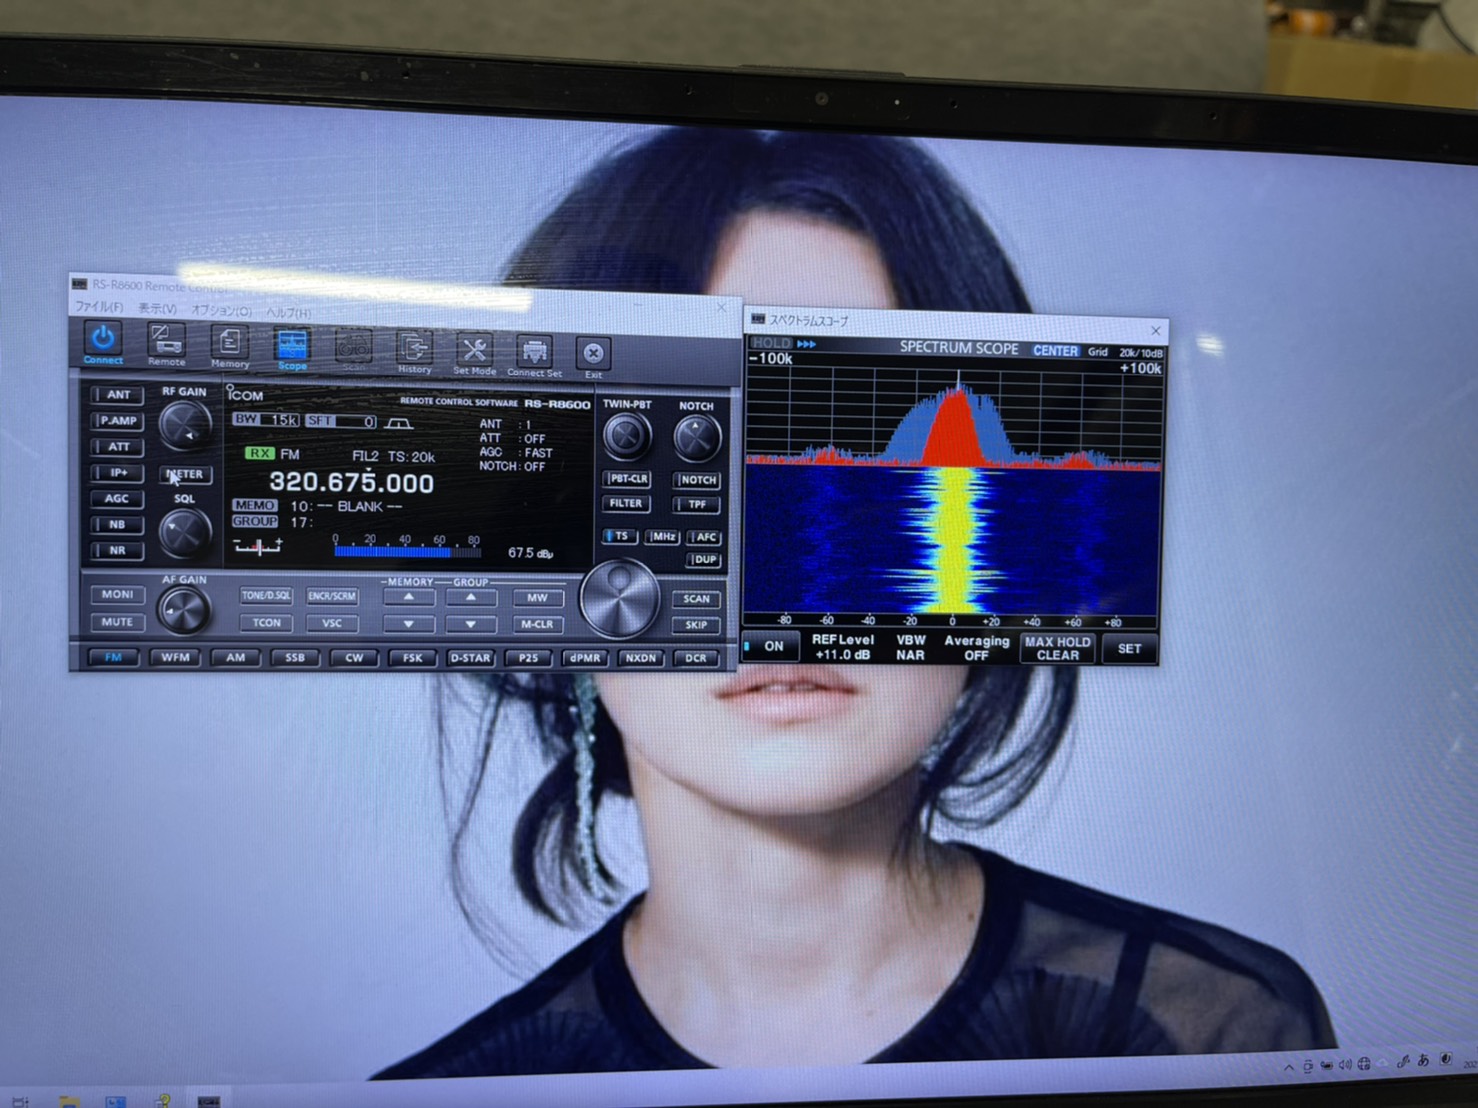Open the History toolbar icon
1478x1108 pixels.
414,352
